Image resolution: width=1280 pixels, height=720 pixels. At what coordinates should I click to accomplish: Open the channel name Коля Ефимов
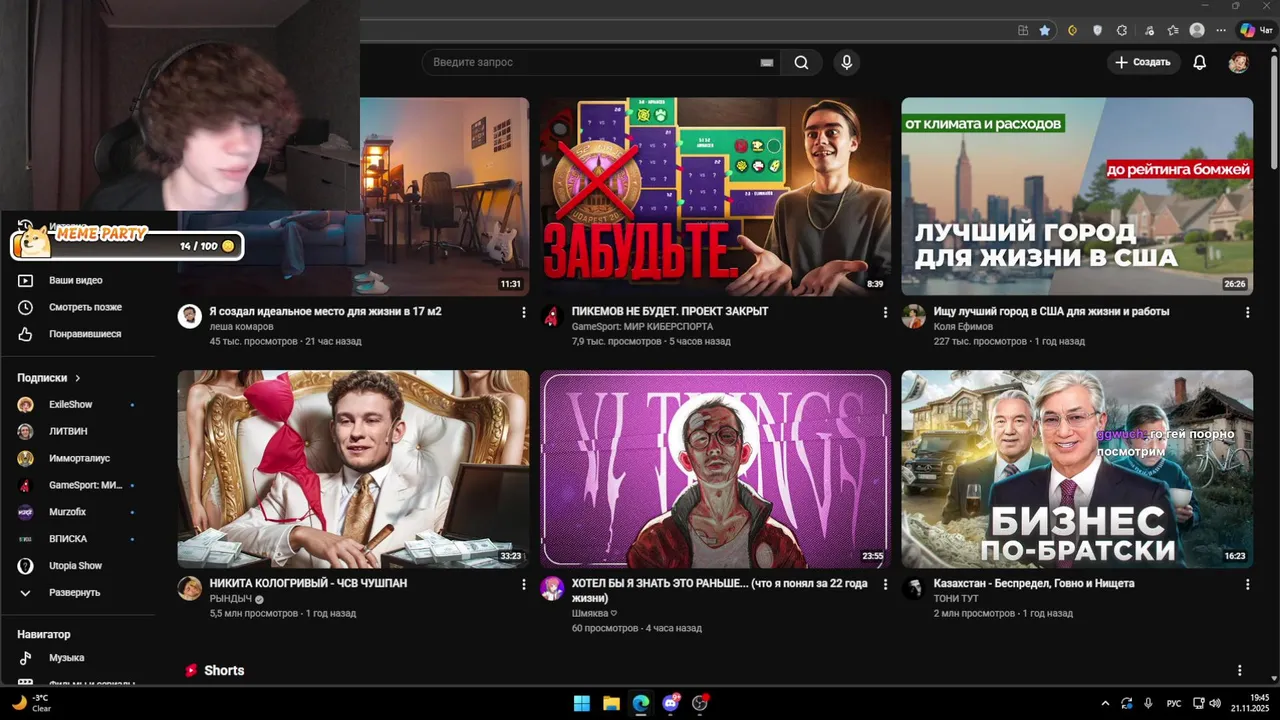coord(963,327)
